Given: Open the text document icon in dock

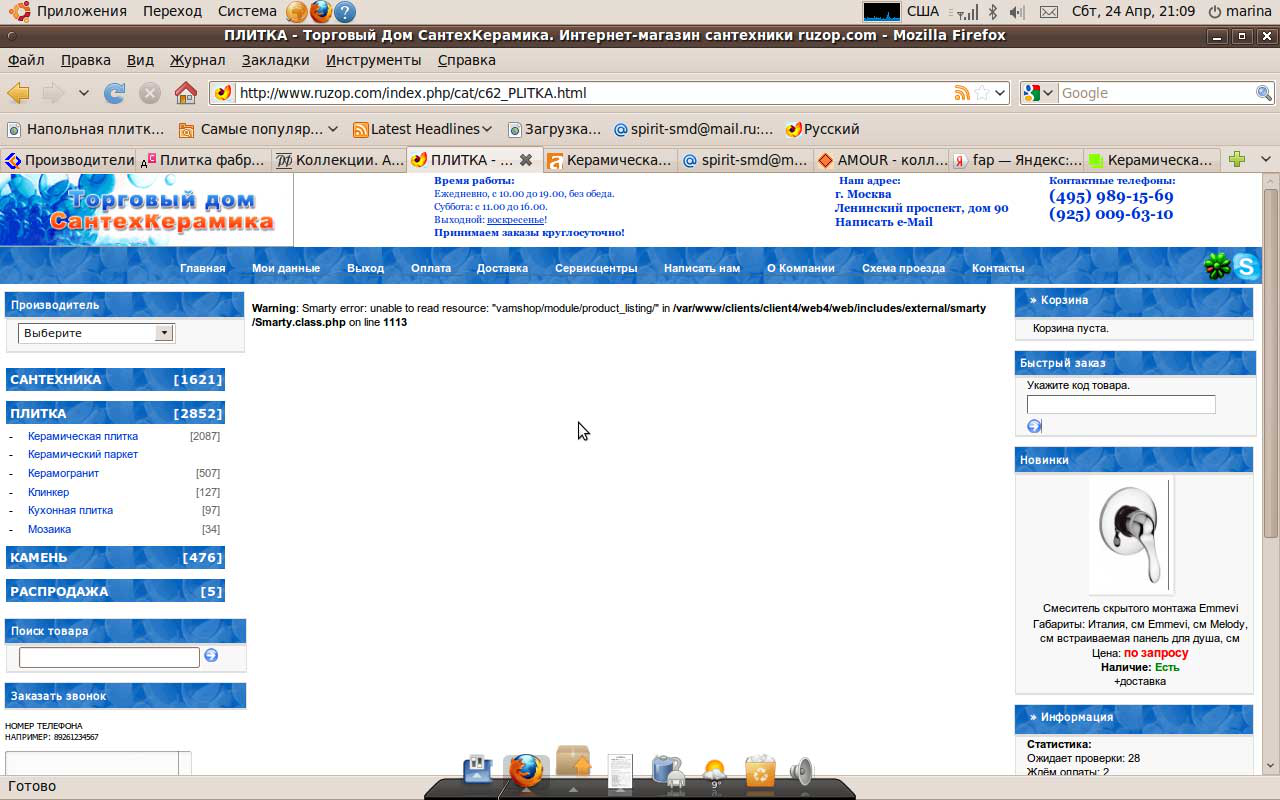Looking at the screenshot, I should (620, 772).
